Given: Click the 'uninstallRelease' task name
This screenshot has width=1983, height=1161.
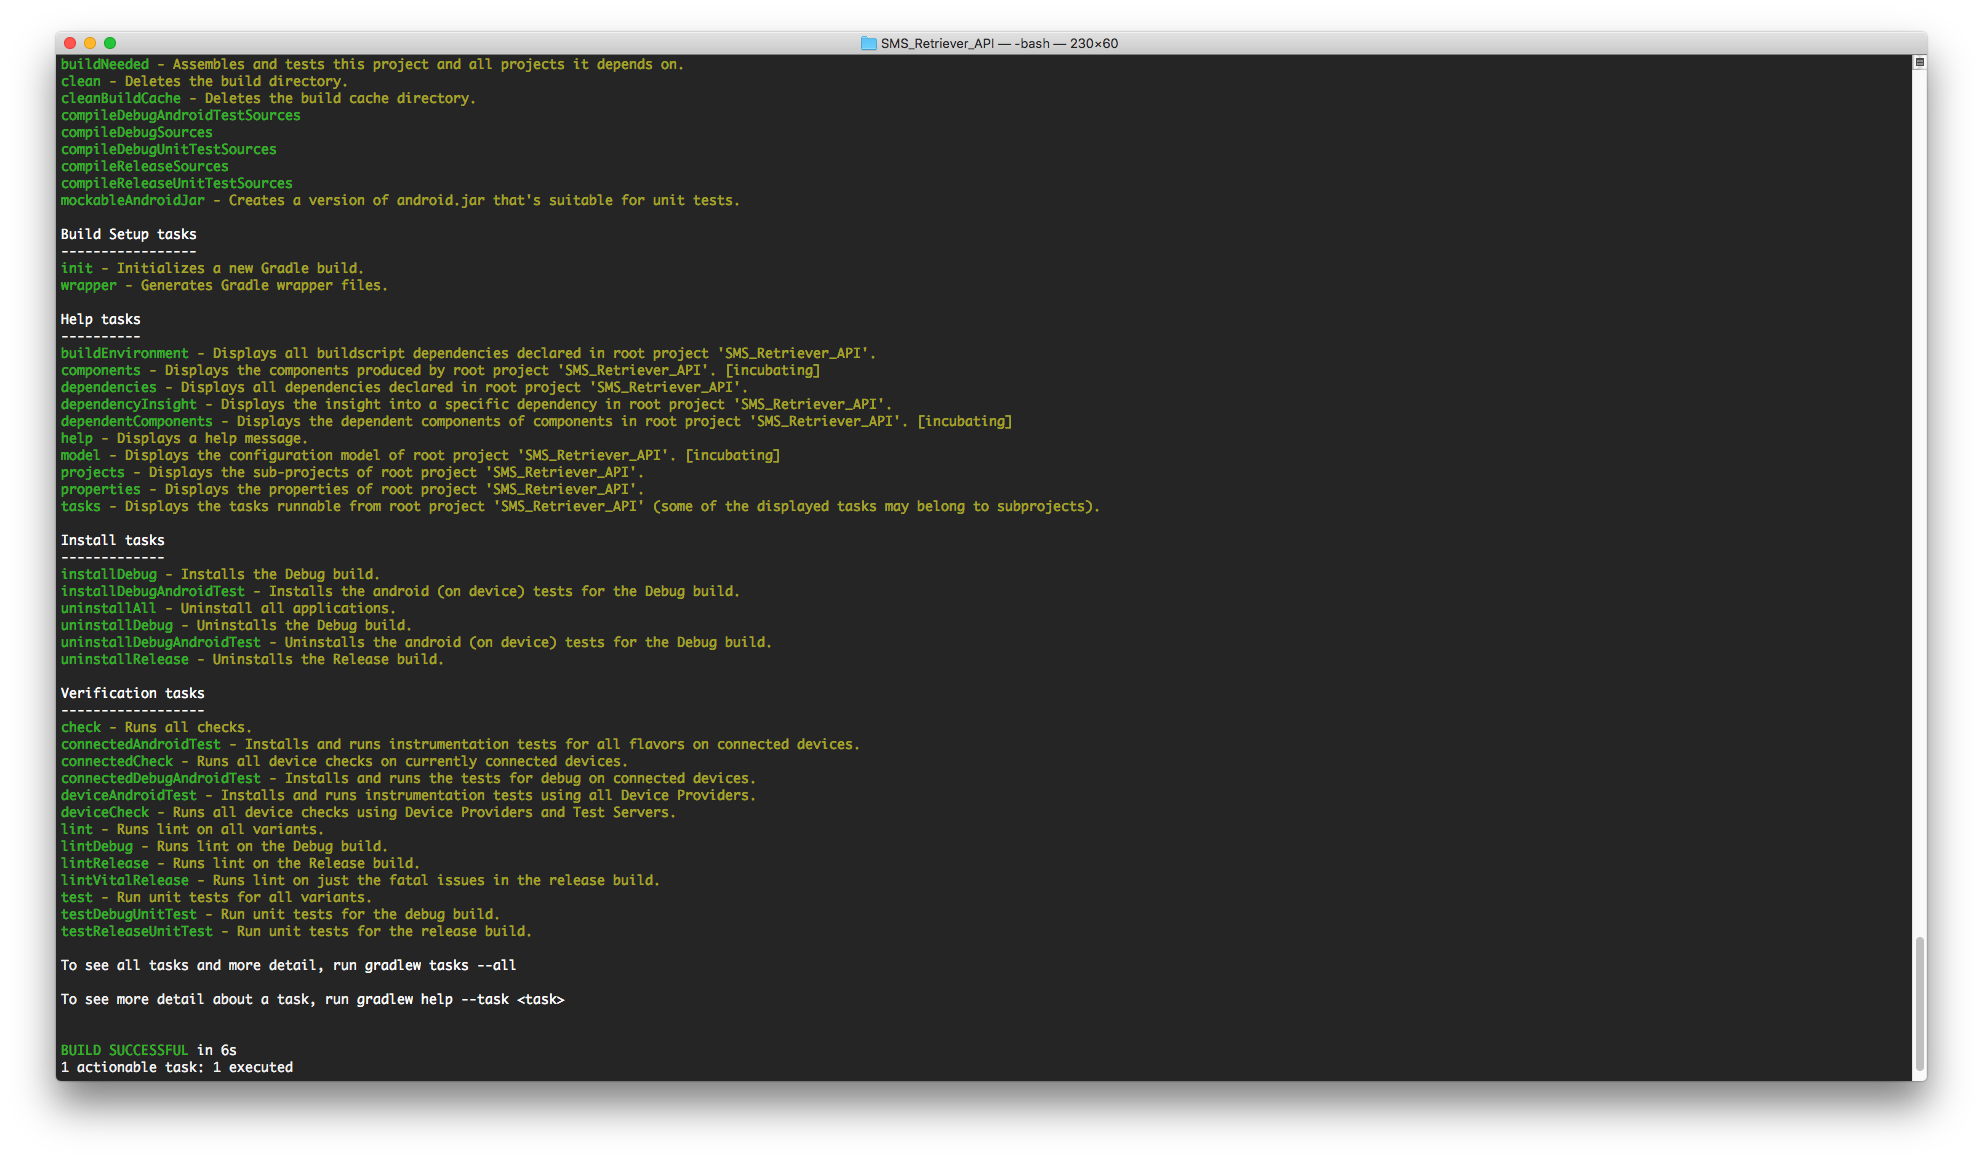Looking at the screenshot, I should click(x=125, y=659).
